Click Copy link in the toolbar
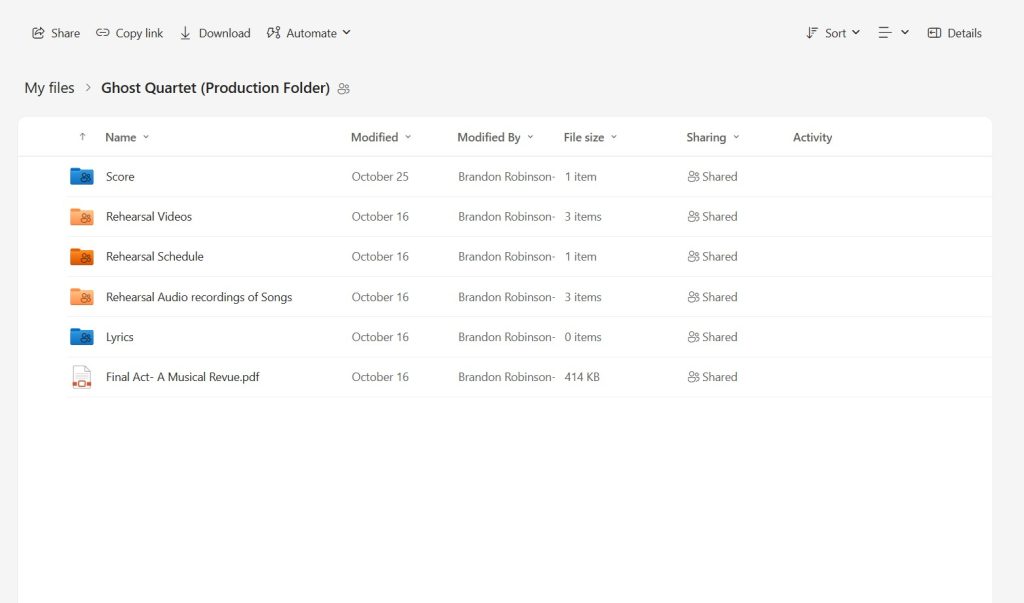The image size is (1024, 603). [x=130, y=33]
